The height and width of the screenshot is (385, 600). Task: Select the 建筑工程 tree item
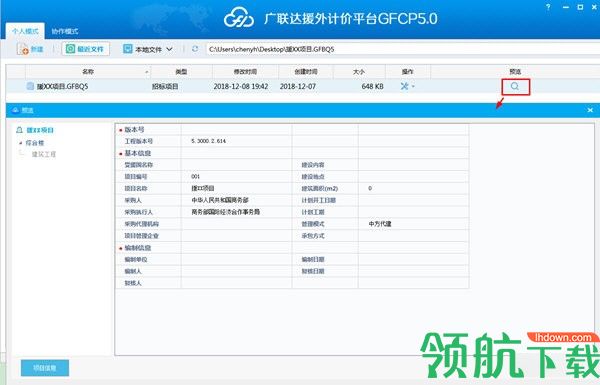[x=44, y=154]
